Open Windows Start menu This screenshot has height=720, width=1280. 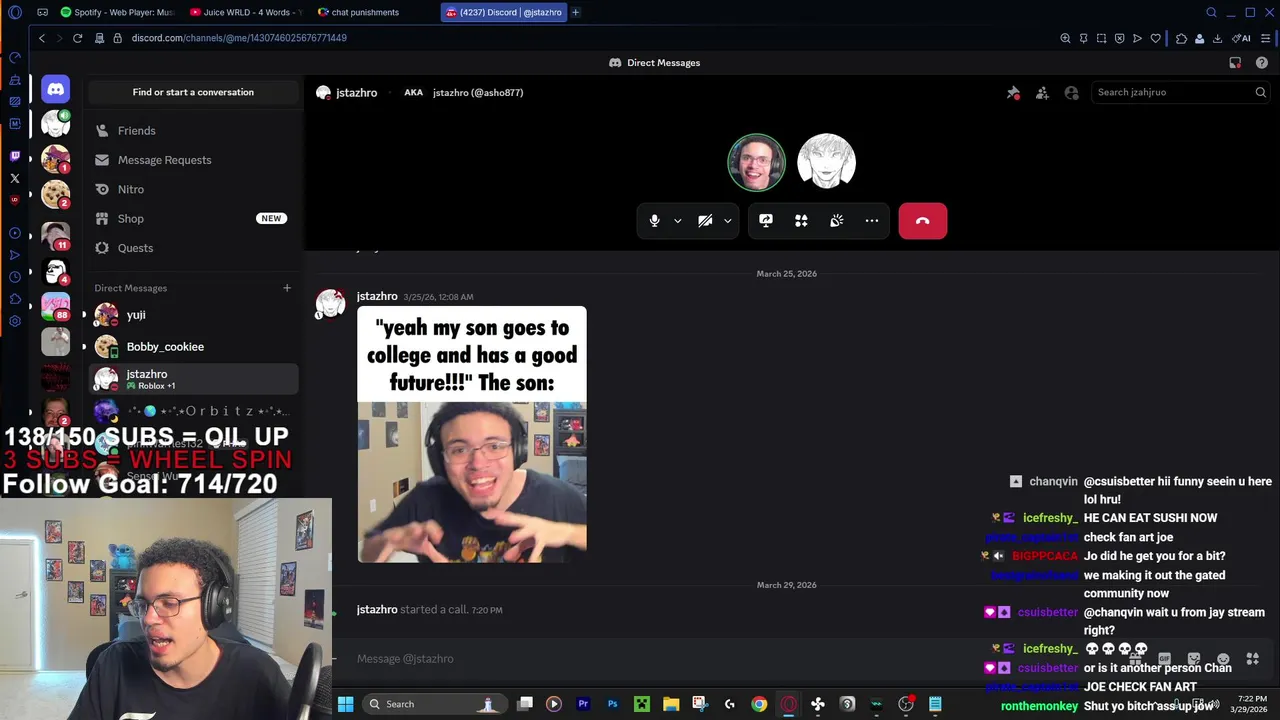345,704
